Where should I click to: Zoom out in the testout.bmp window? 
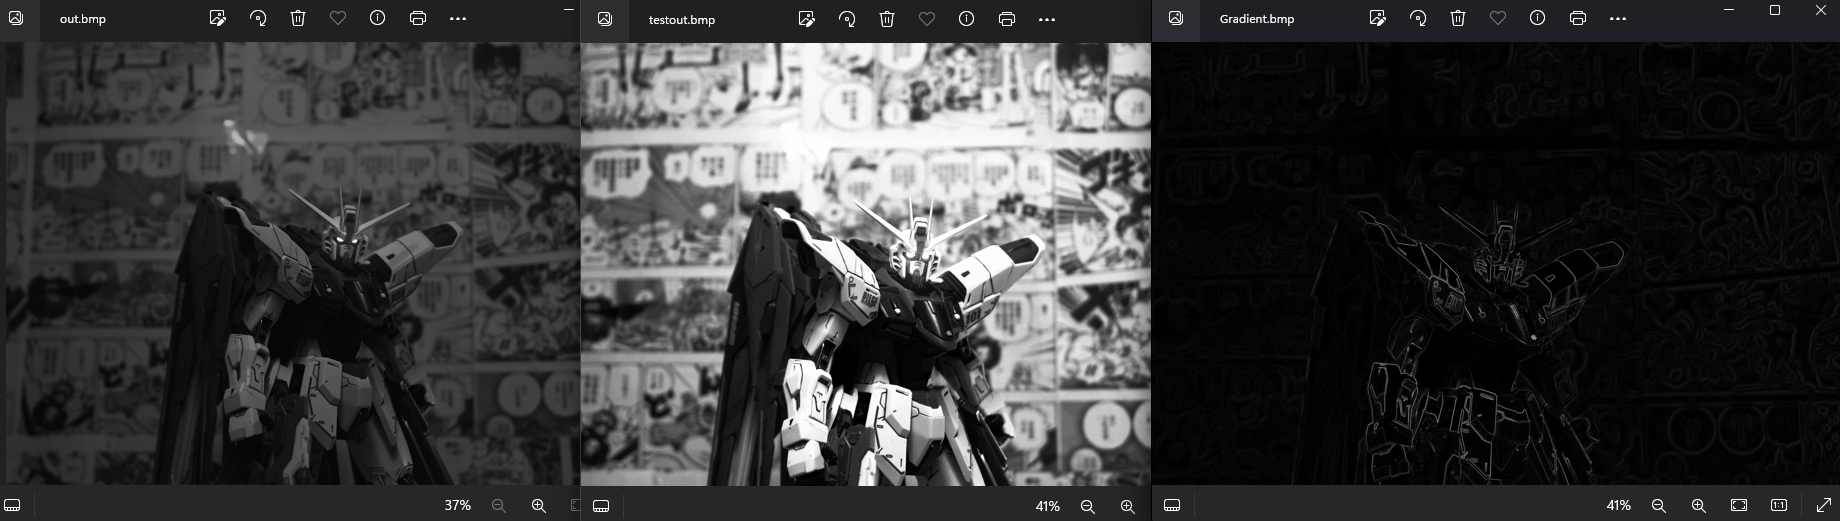click(x=1088, y=506)
